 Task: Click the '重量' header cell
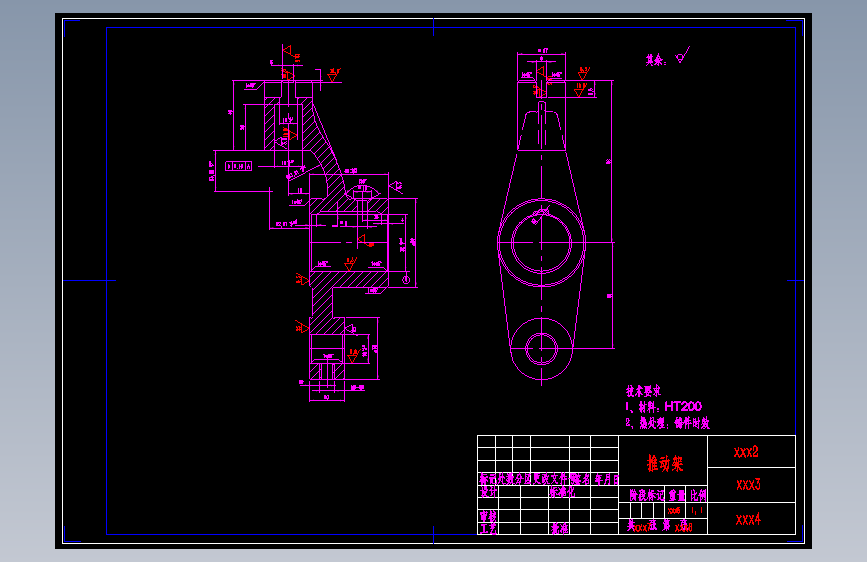[x=677, y=495]
